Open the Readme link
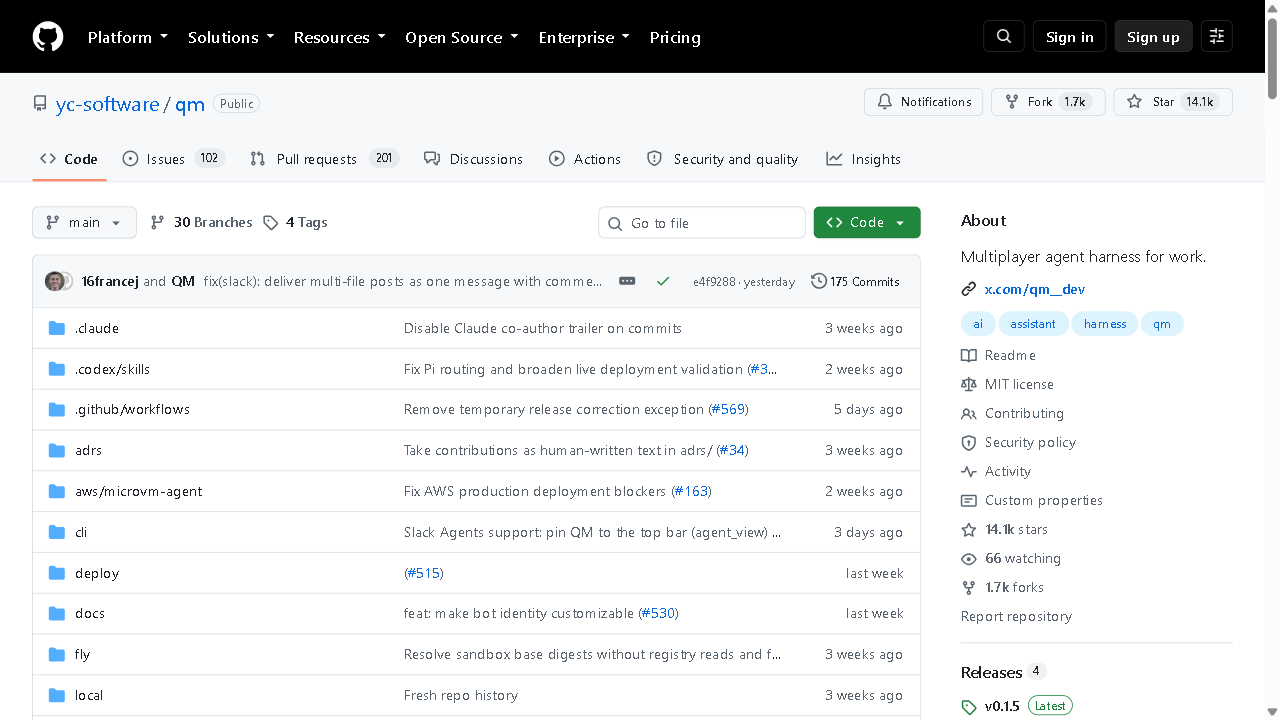 point(999,355)
